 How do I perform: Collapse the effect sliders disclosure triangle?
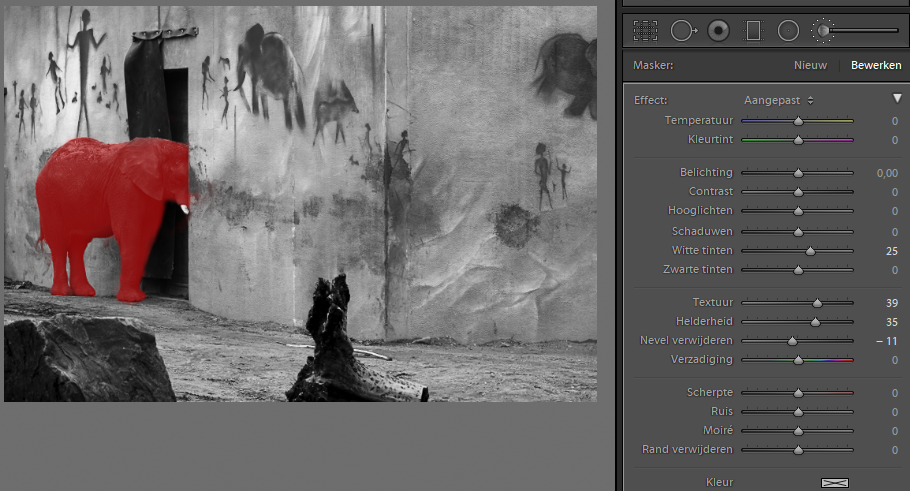click(897, 99)
